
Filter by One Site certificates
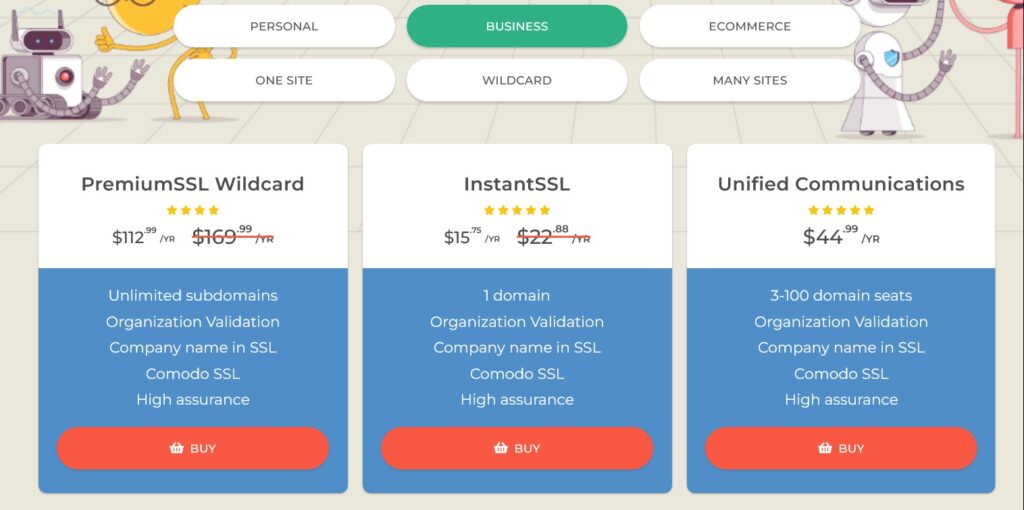pos(284,80)
